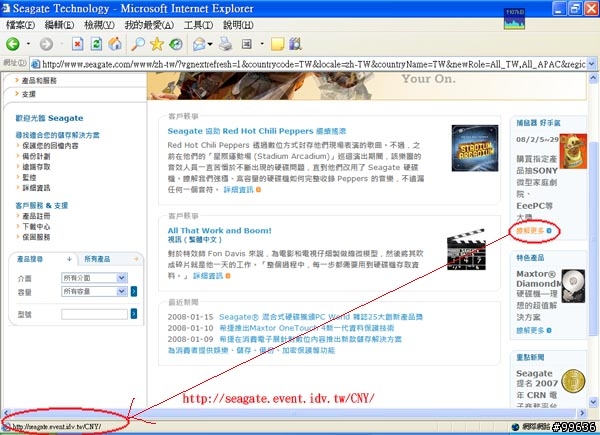Open the Back button history dropdown arrow
Viewport: 600px width, 435px height.
pyautogui.click(x=28, y=44)
